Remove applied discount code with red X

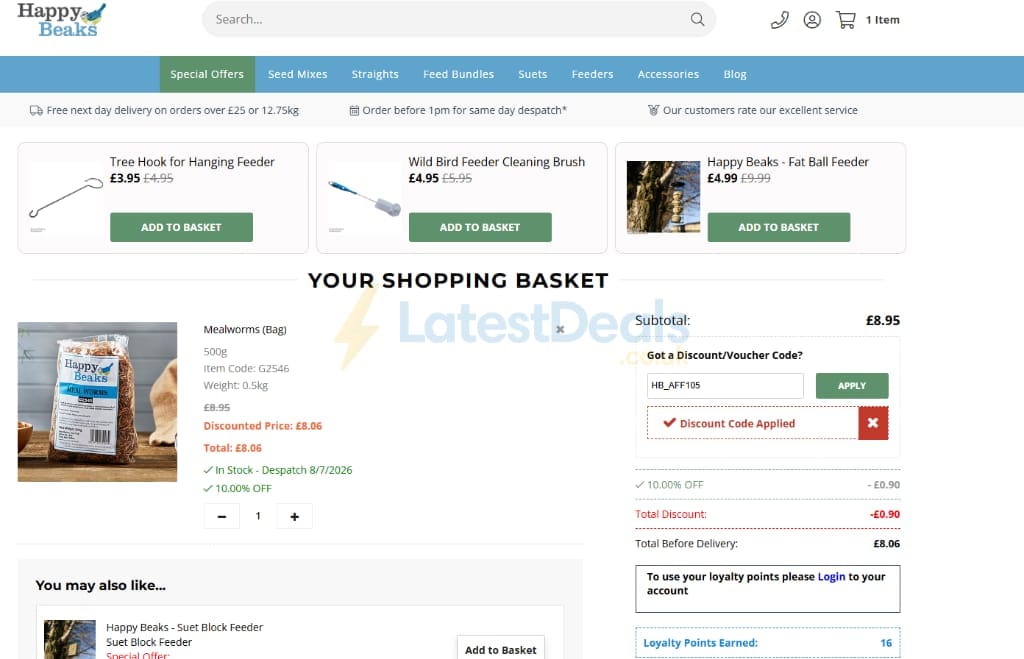click(x=873, y=423)
